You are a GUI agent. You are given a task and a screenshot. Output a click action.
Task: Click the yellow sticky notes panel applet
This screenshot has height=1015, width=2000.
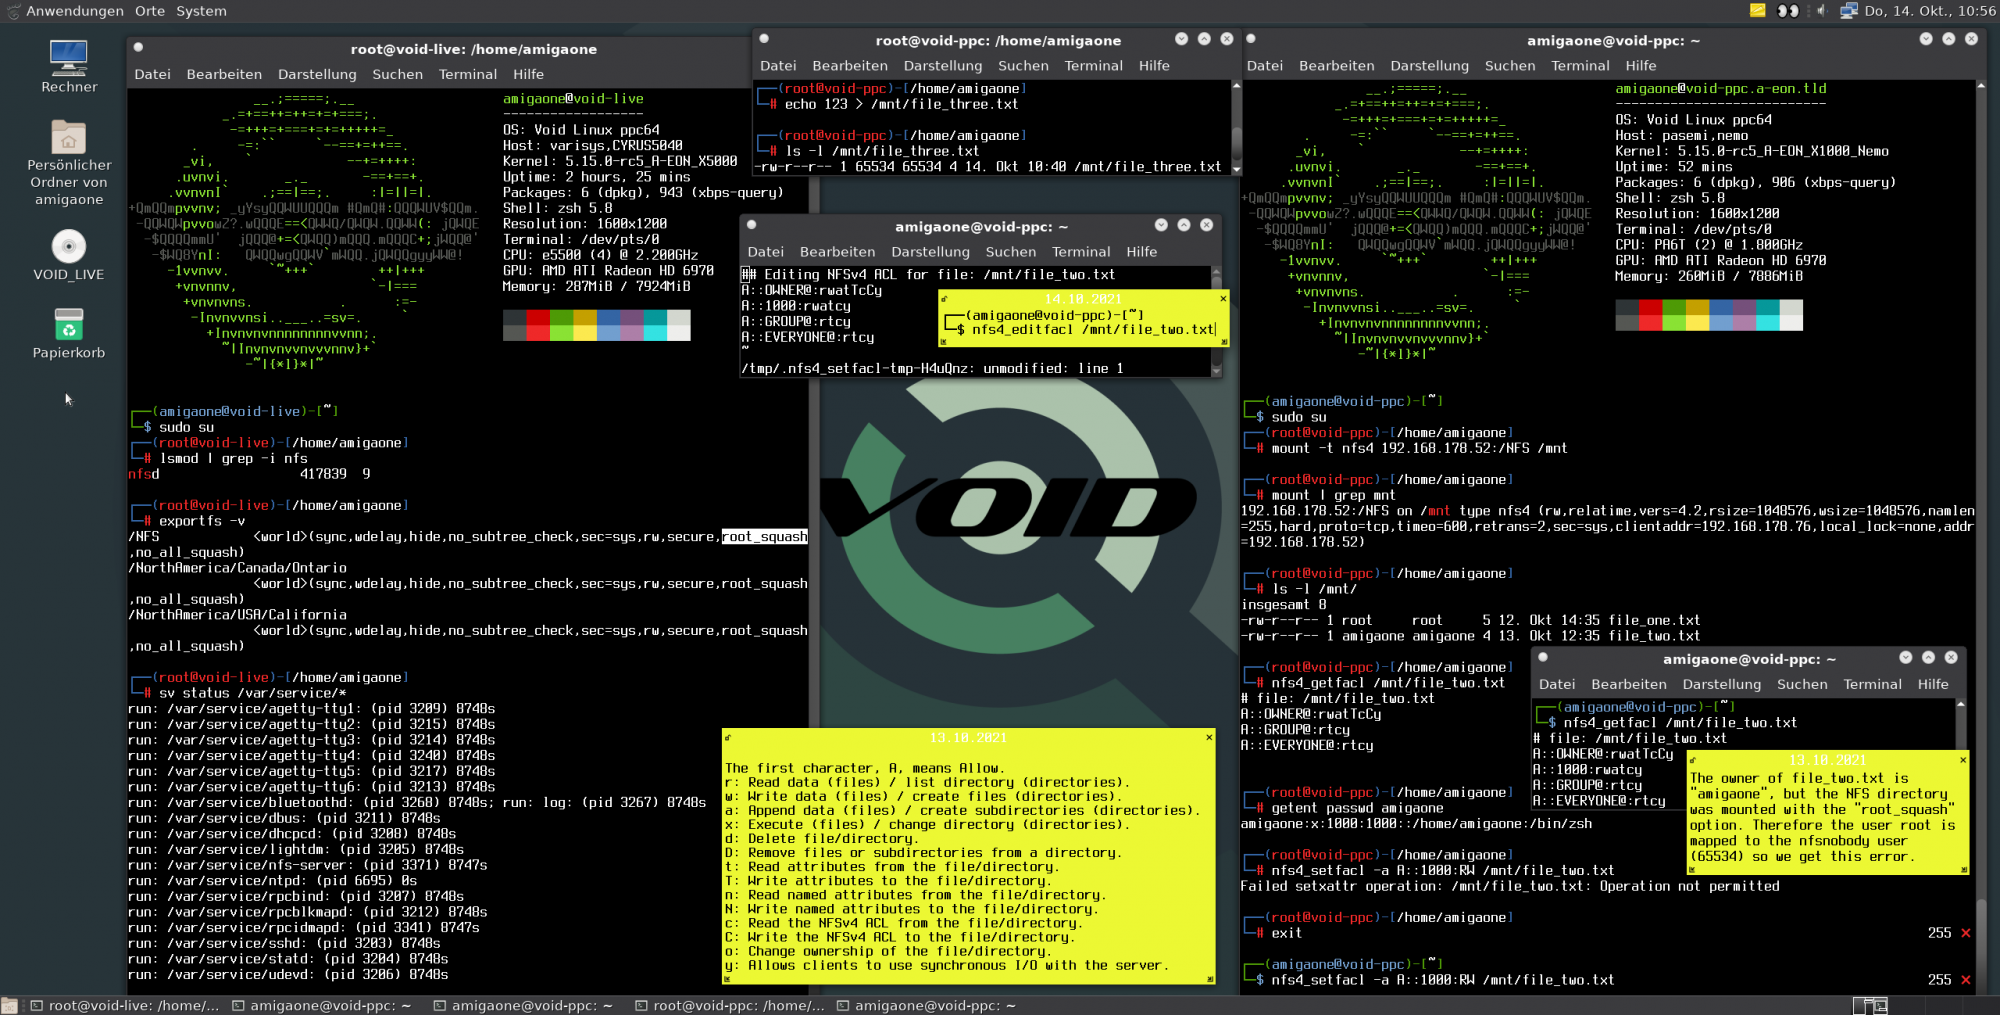[x=1757, y=11]
